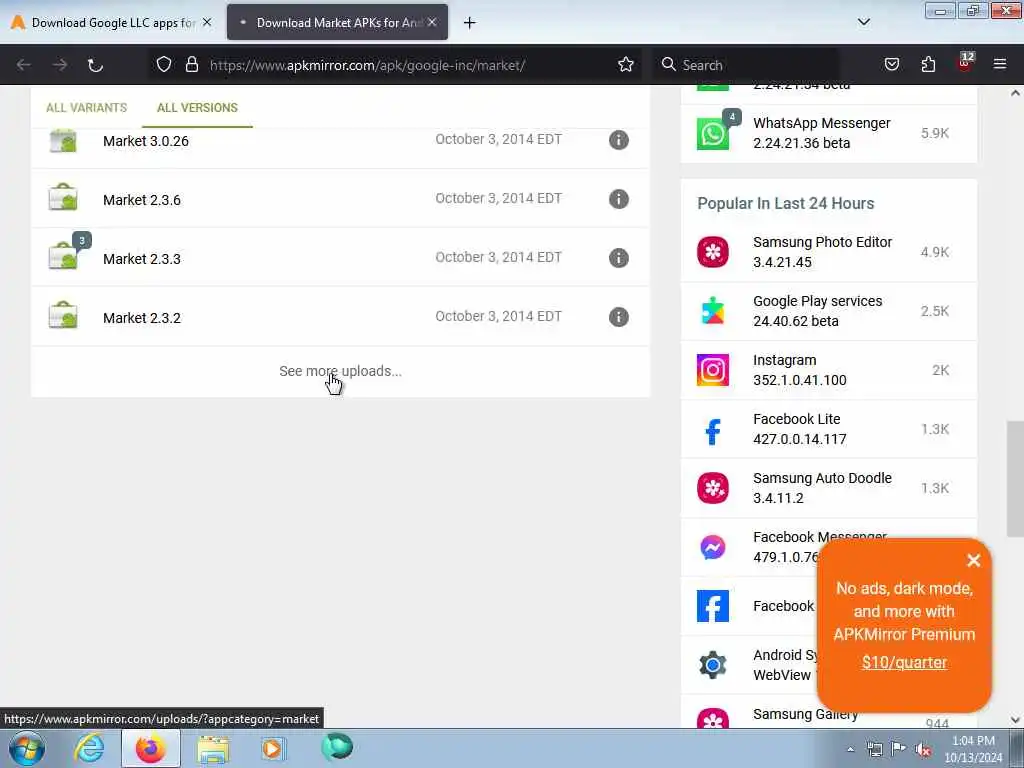
Task: Open info for Market 2.3.3
Action: click(618, 258)
